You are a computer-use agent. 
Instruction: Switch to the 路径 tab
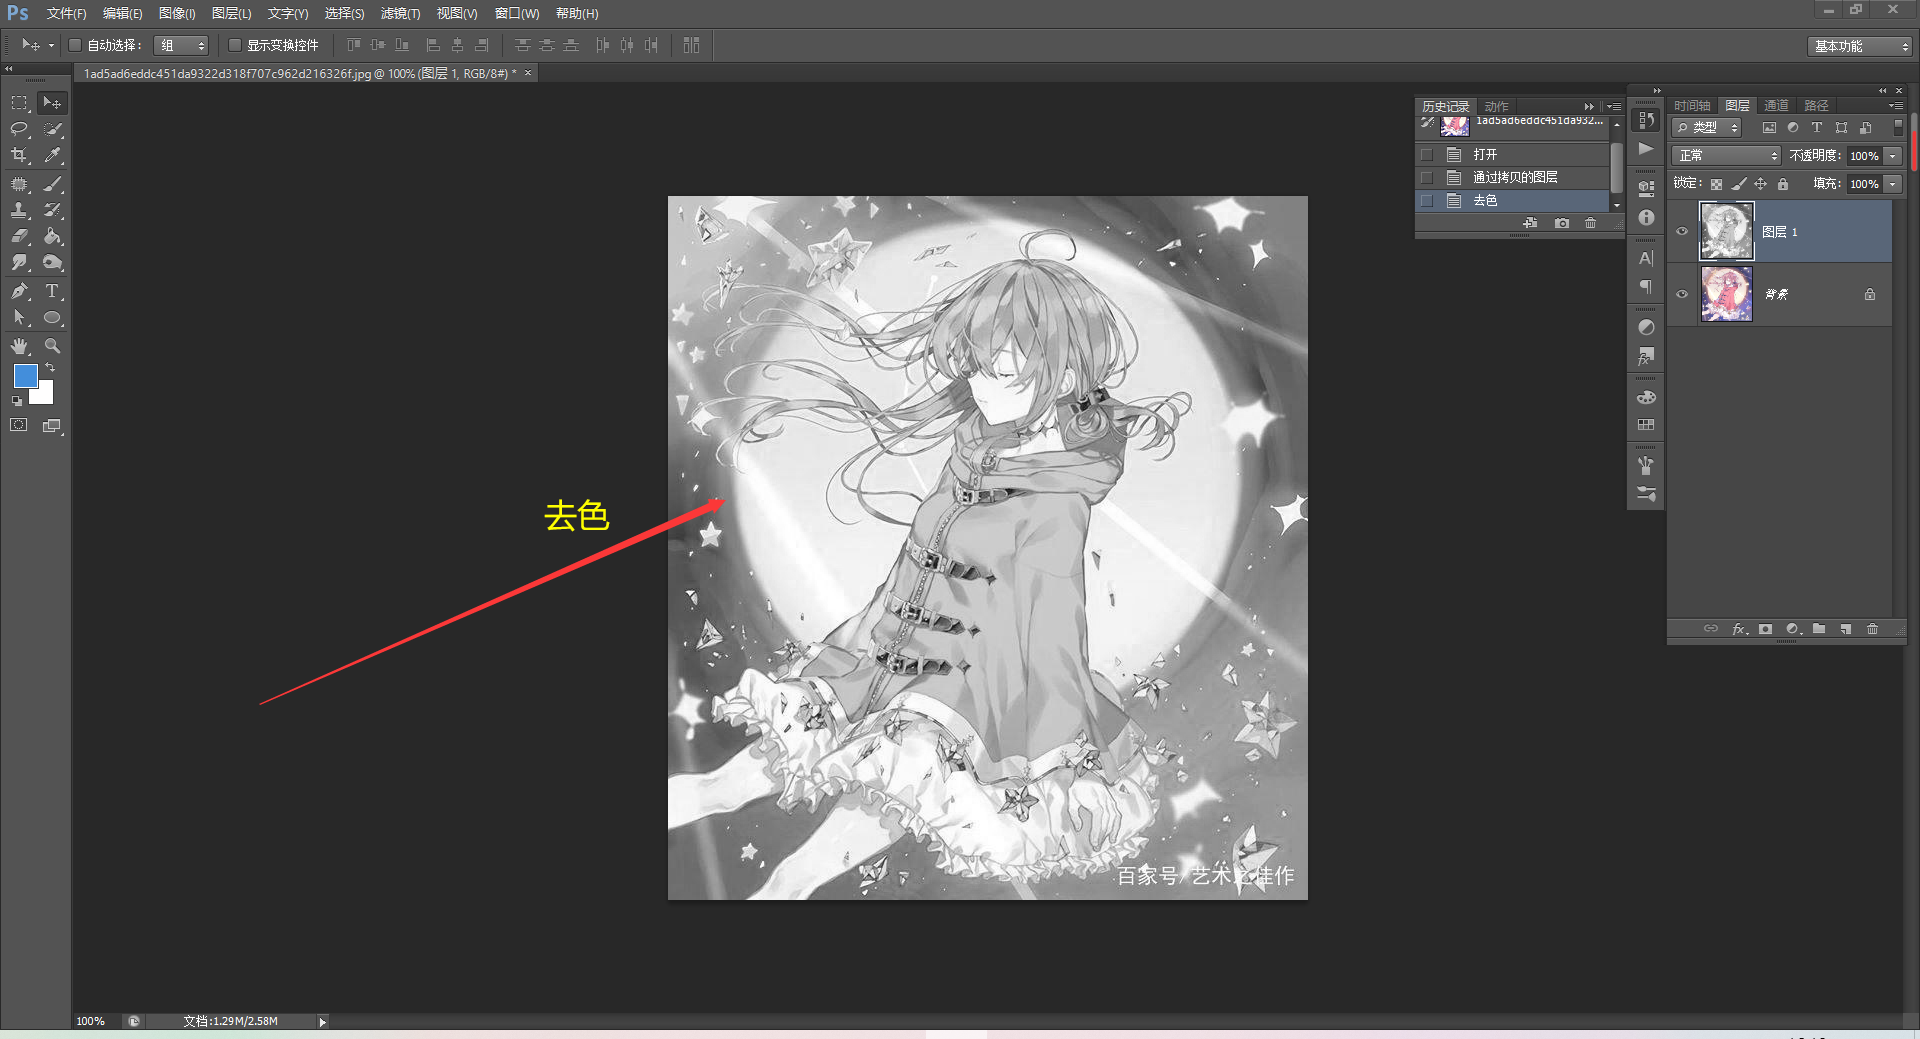click(1816, 105)
